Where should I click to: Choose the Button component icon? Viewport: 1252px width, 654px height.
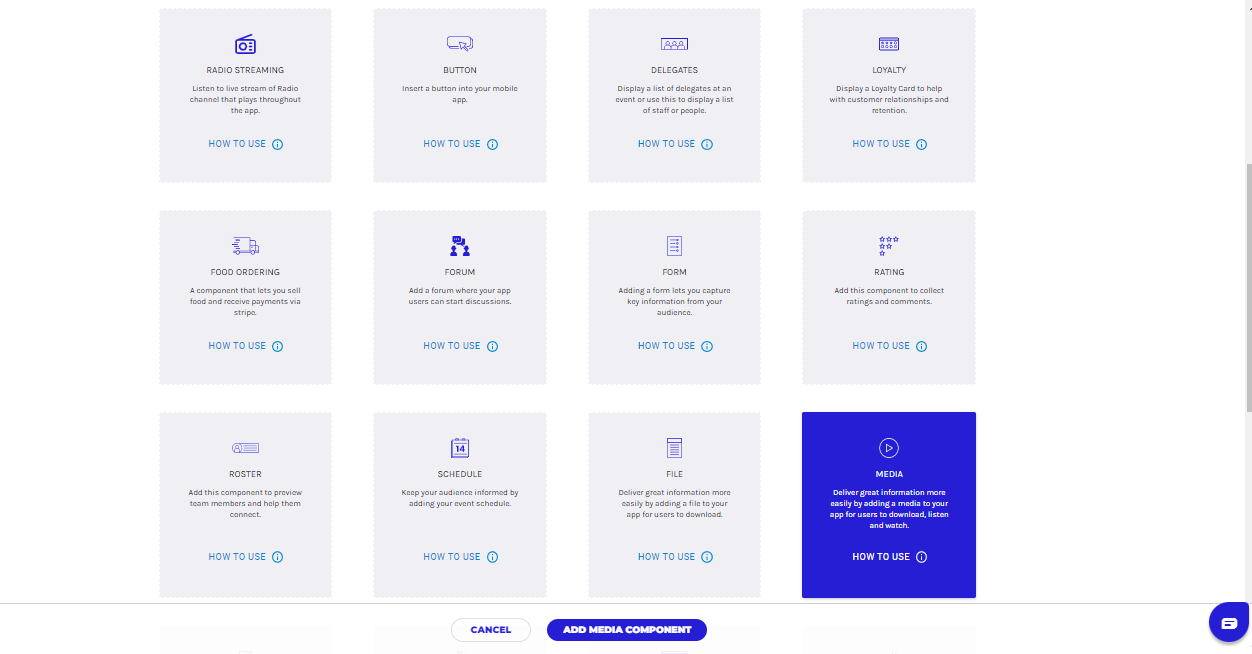pos(460,44)
